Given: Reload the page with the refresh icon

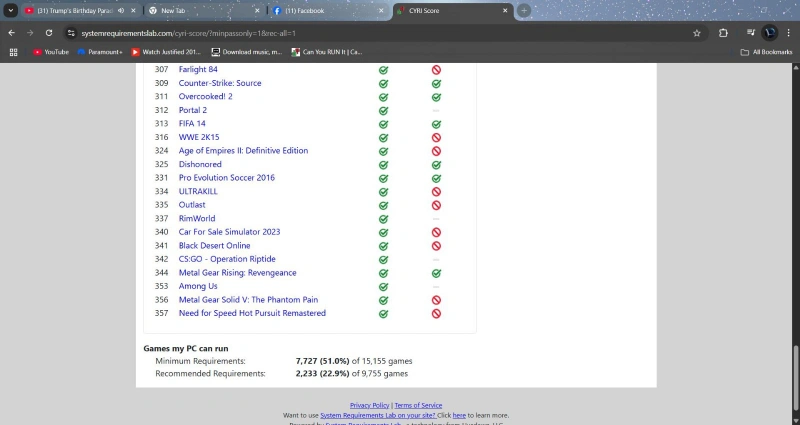Looking at the screenshot, I should pos(49,33).
